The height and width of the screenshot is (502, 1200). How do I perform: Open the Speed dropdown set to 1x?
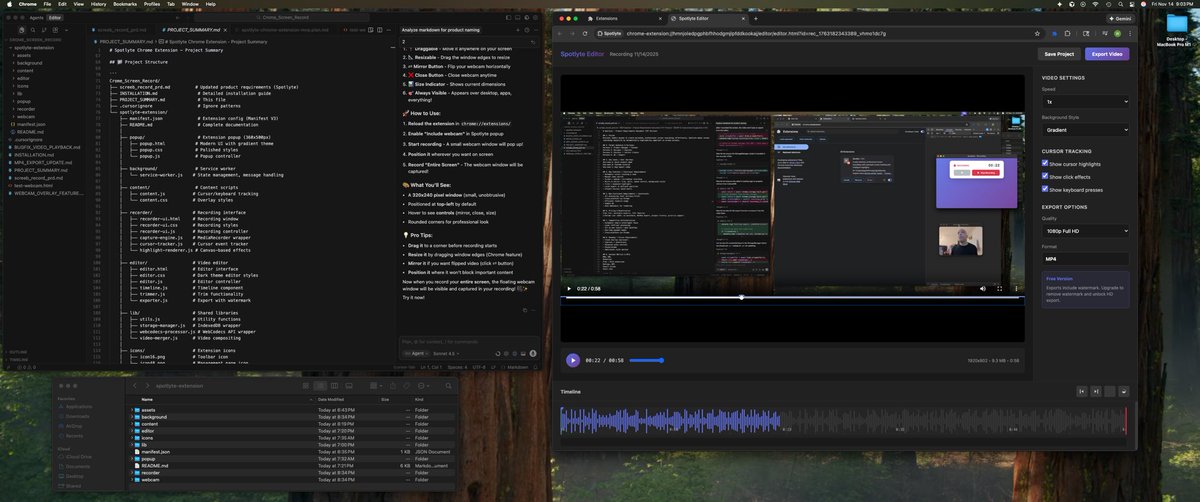[1086, 102]
